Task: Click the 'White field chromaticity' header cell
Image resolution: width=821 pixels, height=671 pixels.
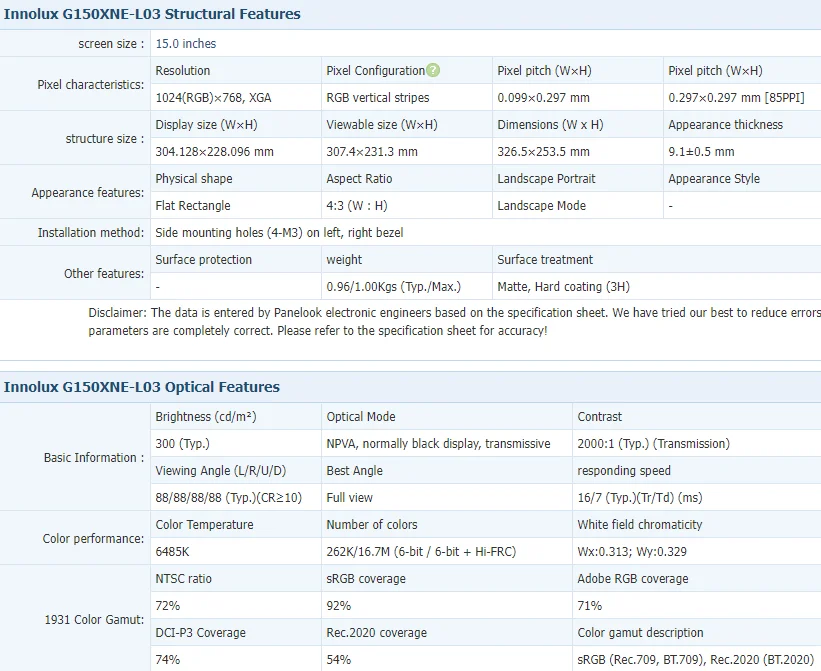Action: coord(640,525)
